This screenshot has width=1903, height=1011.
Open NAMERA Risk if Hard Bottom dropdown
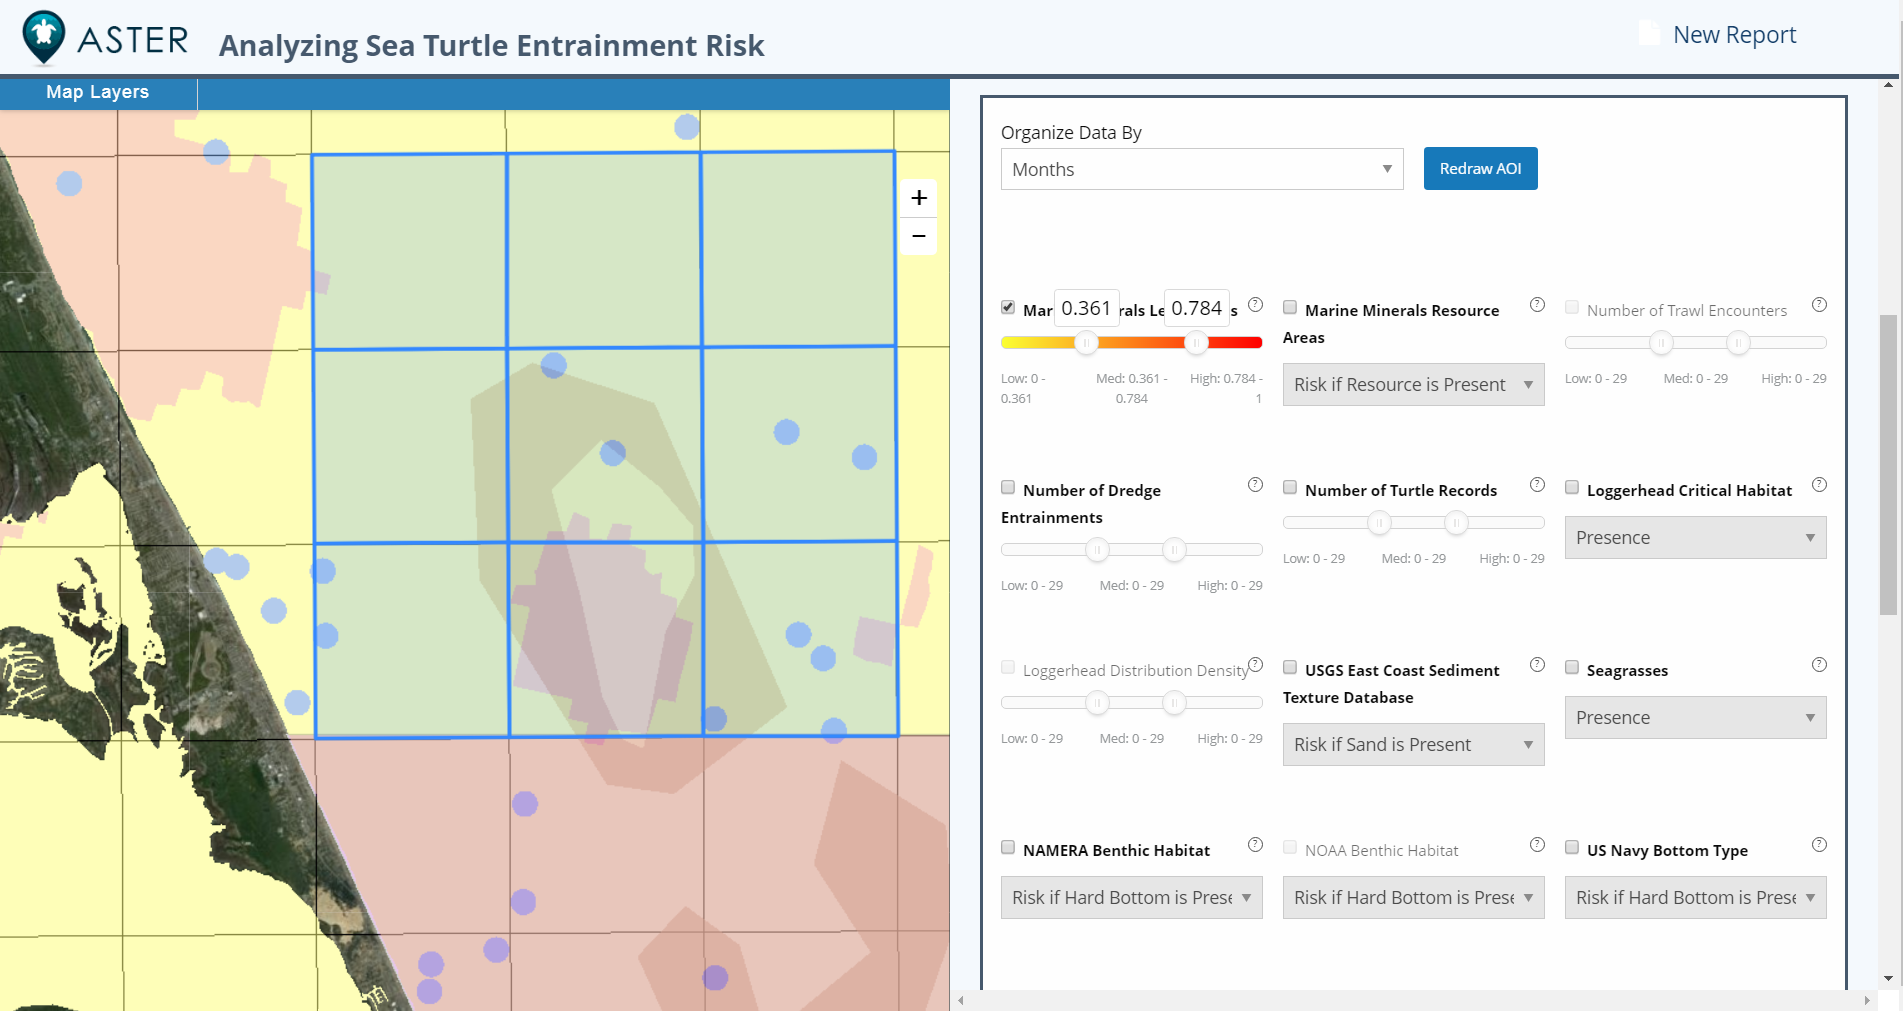pos(1131,898)
